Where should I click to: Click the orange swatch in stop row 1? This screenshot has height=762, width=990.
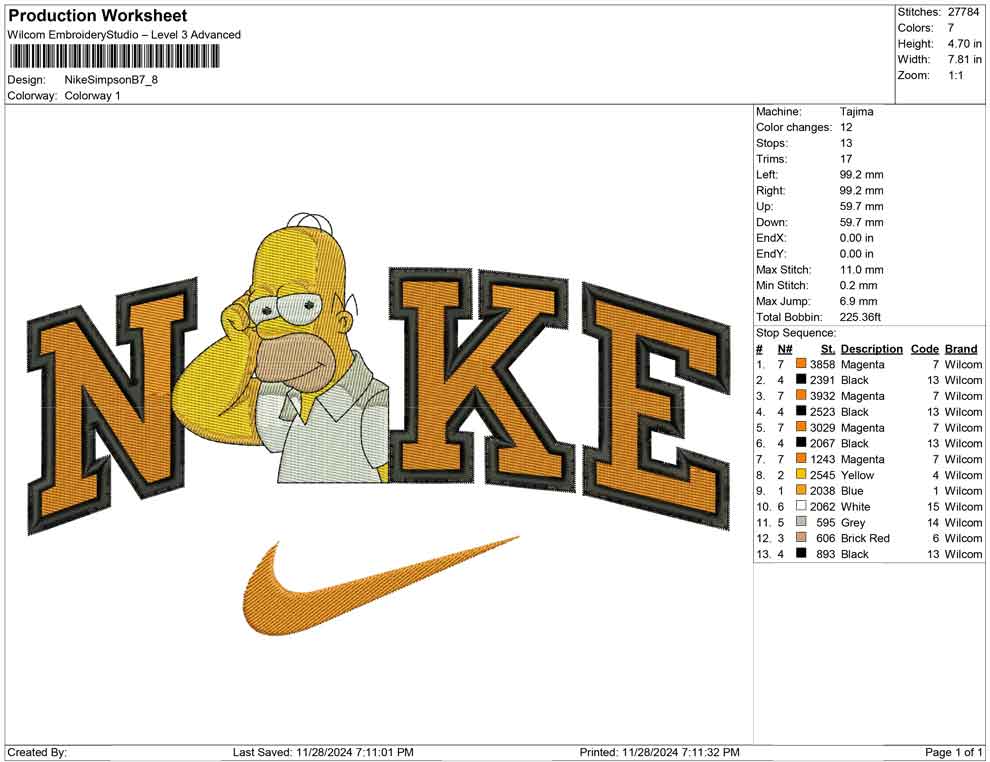(801, 364)
